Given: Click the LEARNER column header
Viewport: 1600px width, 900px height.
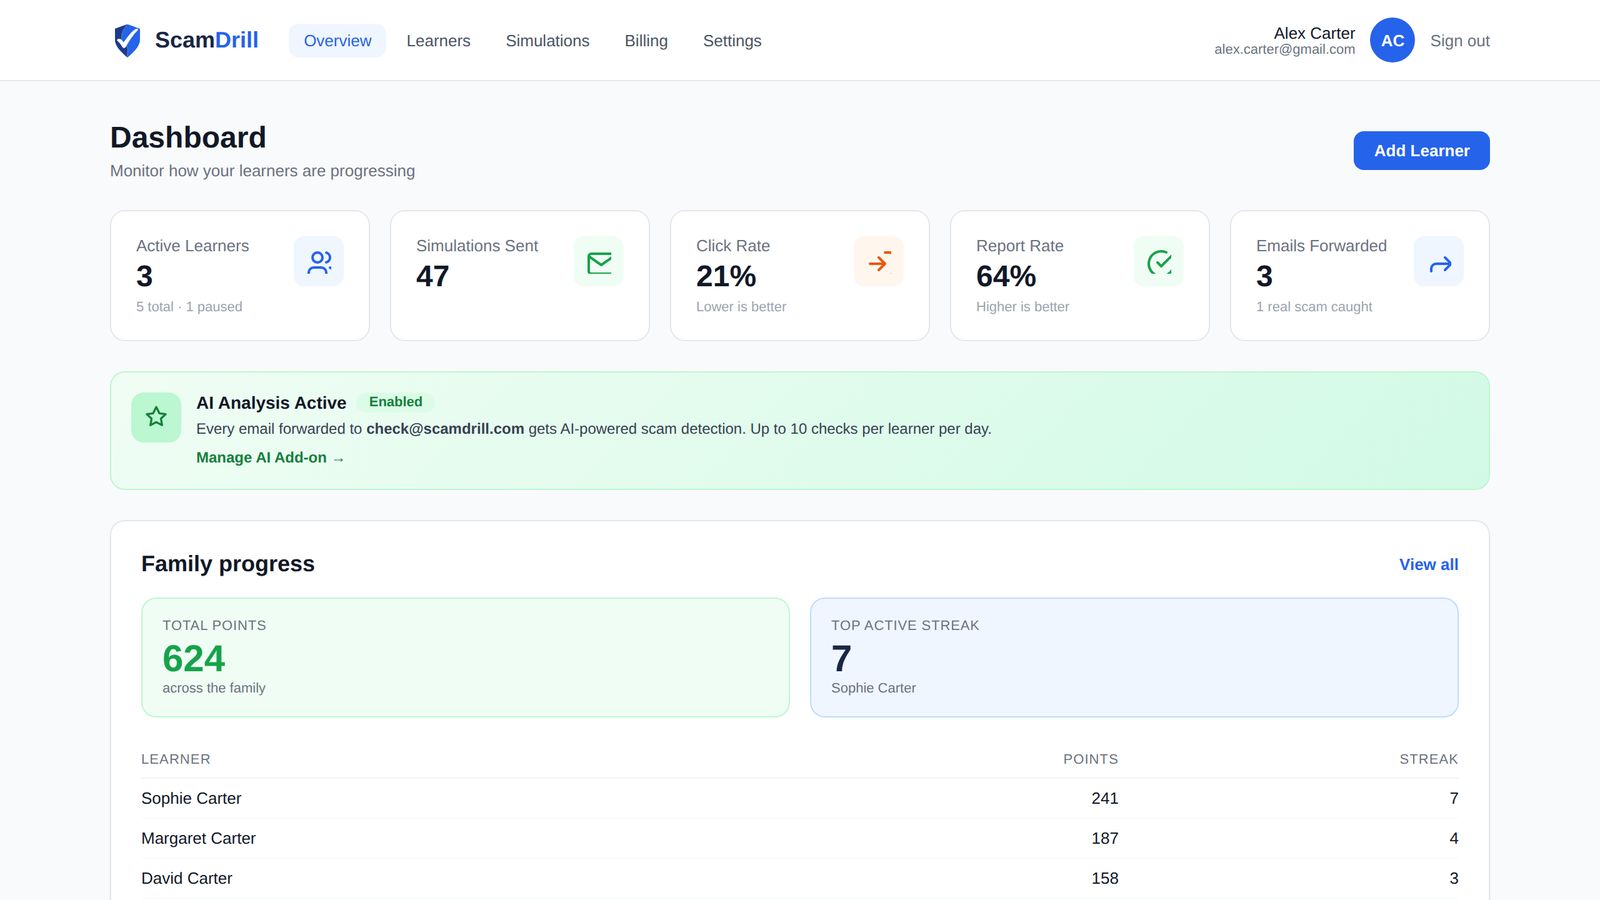Looking at the screenshot, I should pos(176,759).
